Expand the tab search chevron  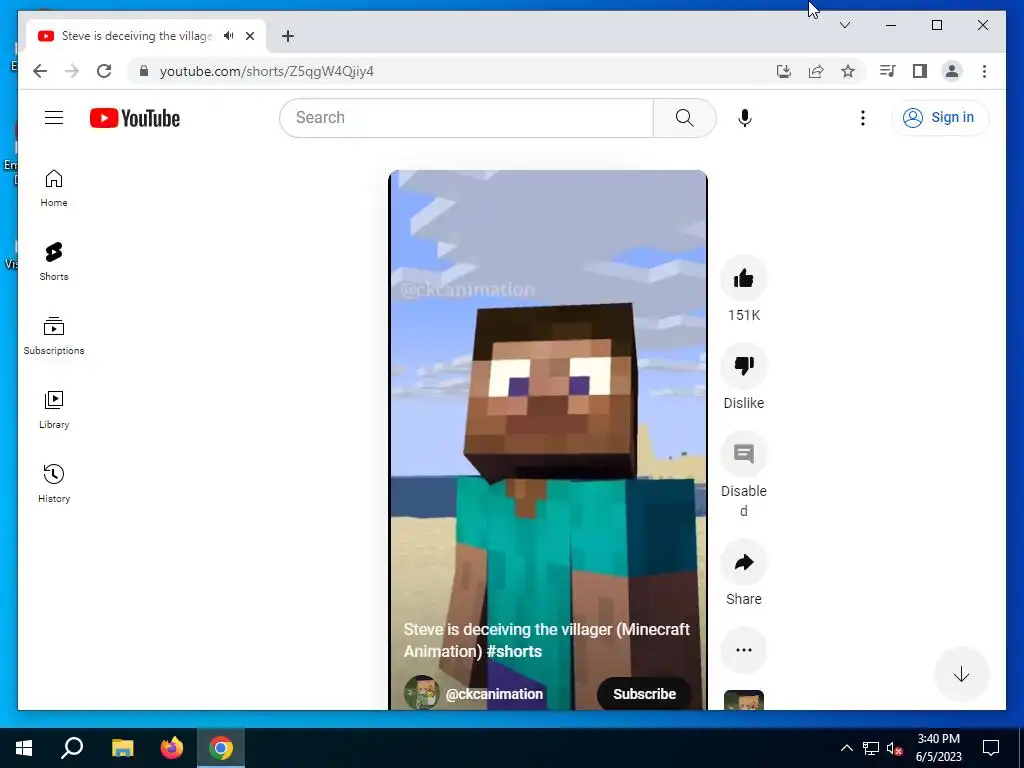(844, 25)
